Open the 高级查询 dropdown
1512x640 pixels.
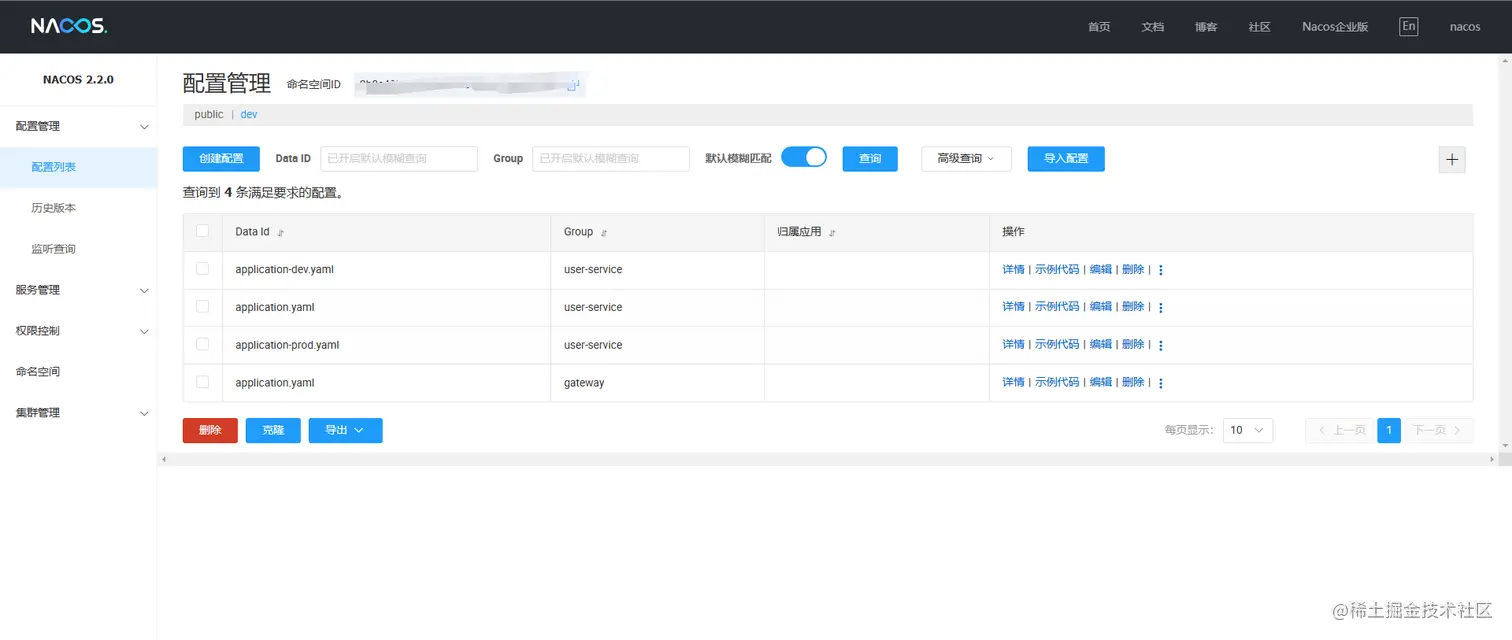(x=966, y=159)
